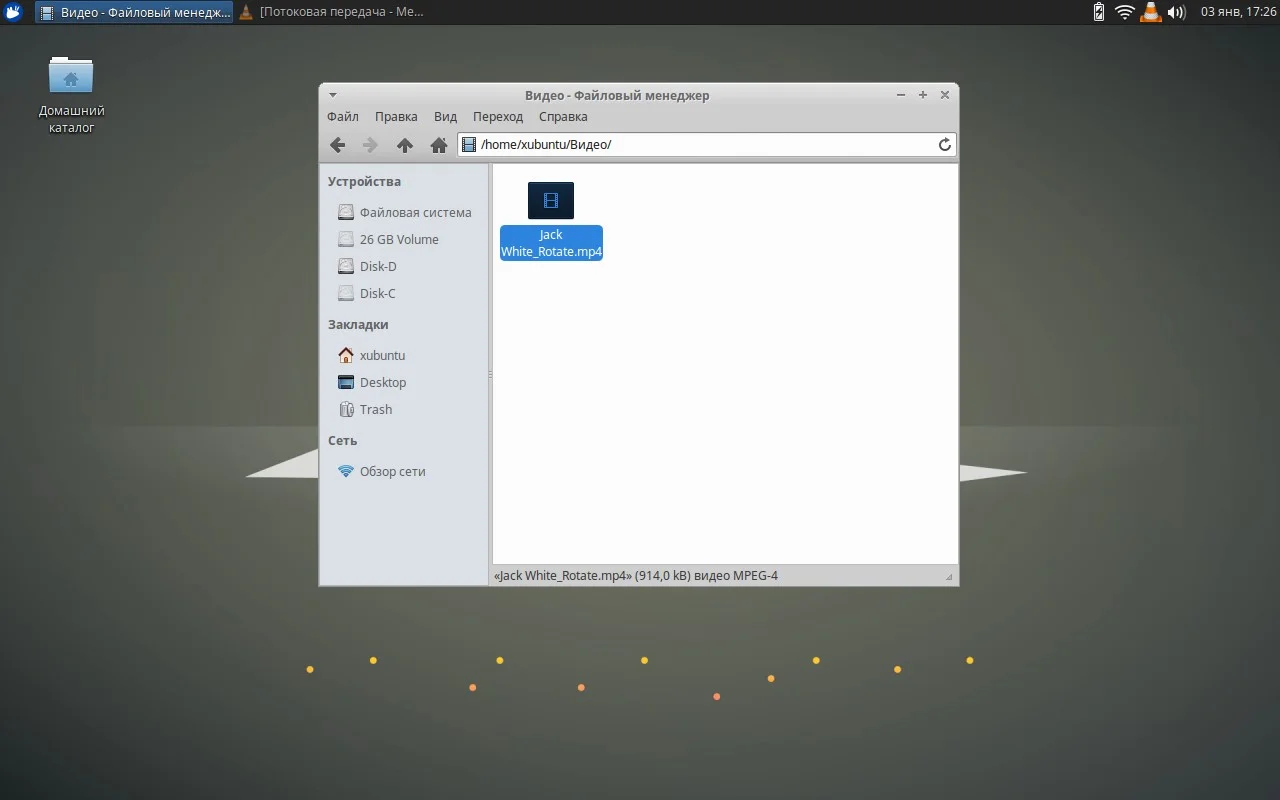Click the Desktop bookmark icon

(x=346, y=382)
